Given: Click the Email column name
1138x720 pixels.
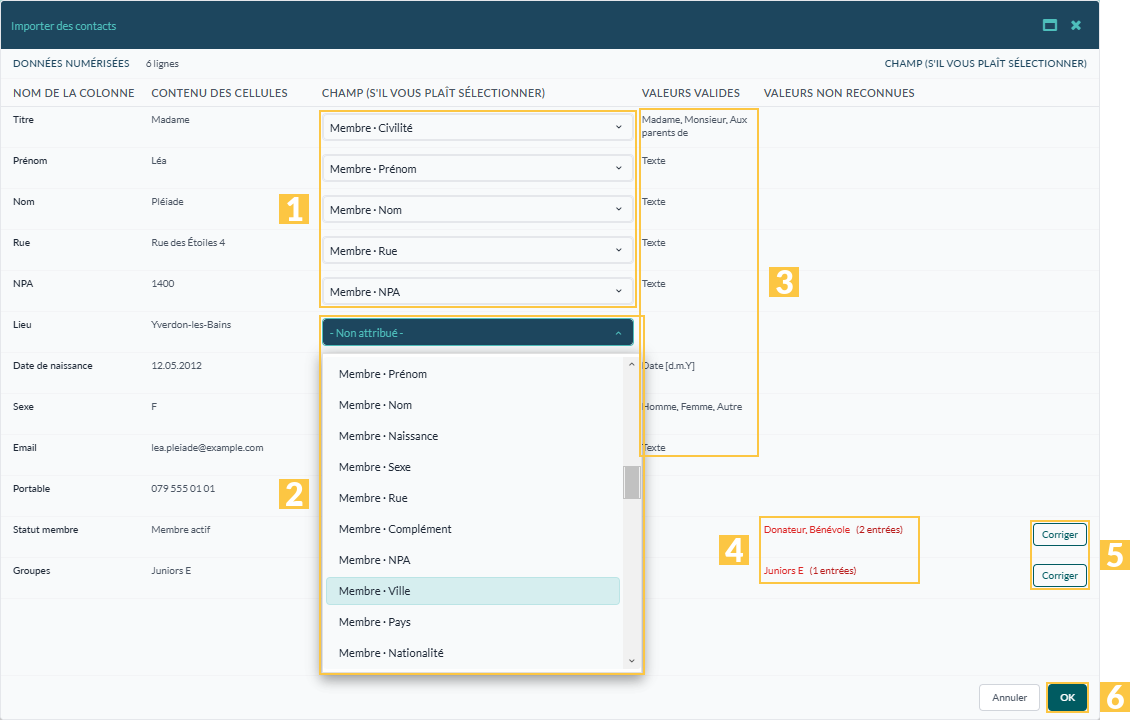Looking at the screenshot, I should click(25, 448).
